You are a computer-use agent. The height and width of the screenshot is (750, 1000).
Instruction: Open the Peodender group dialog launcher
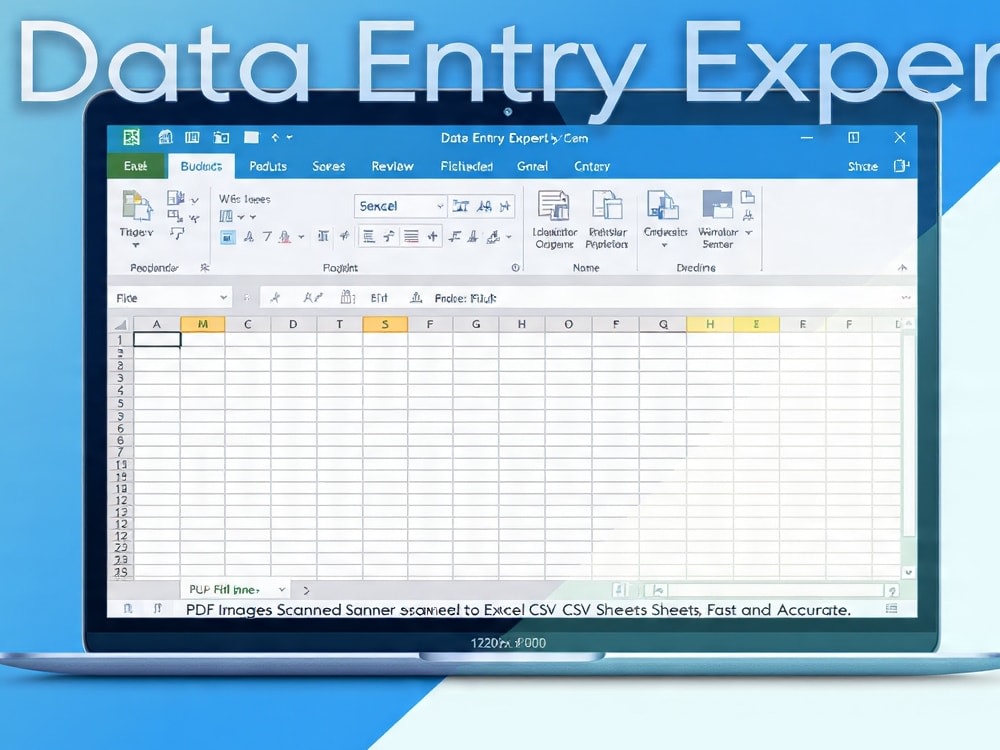coord(205,268)
